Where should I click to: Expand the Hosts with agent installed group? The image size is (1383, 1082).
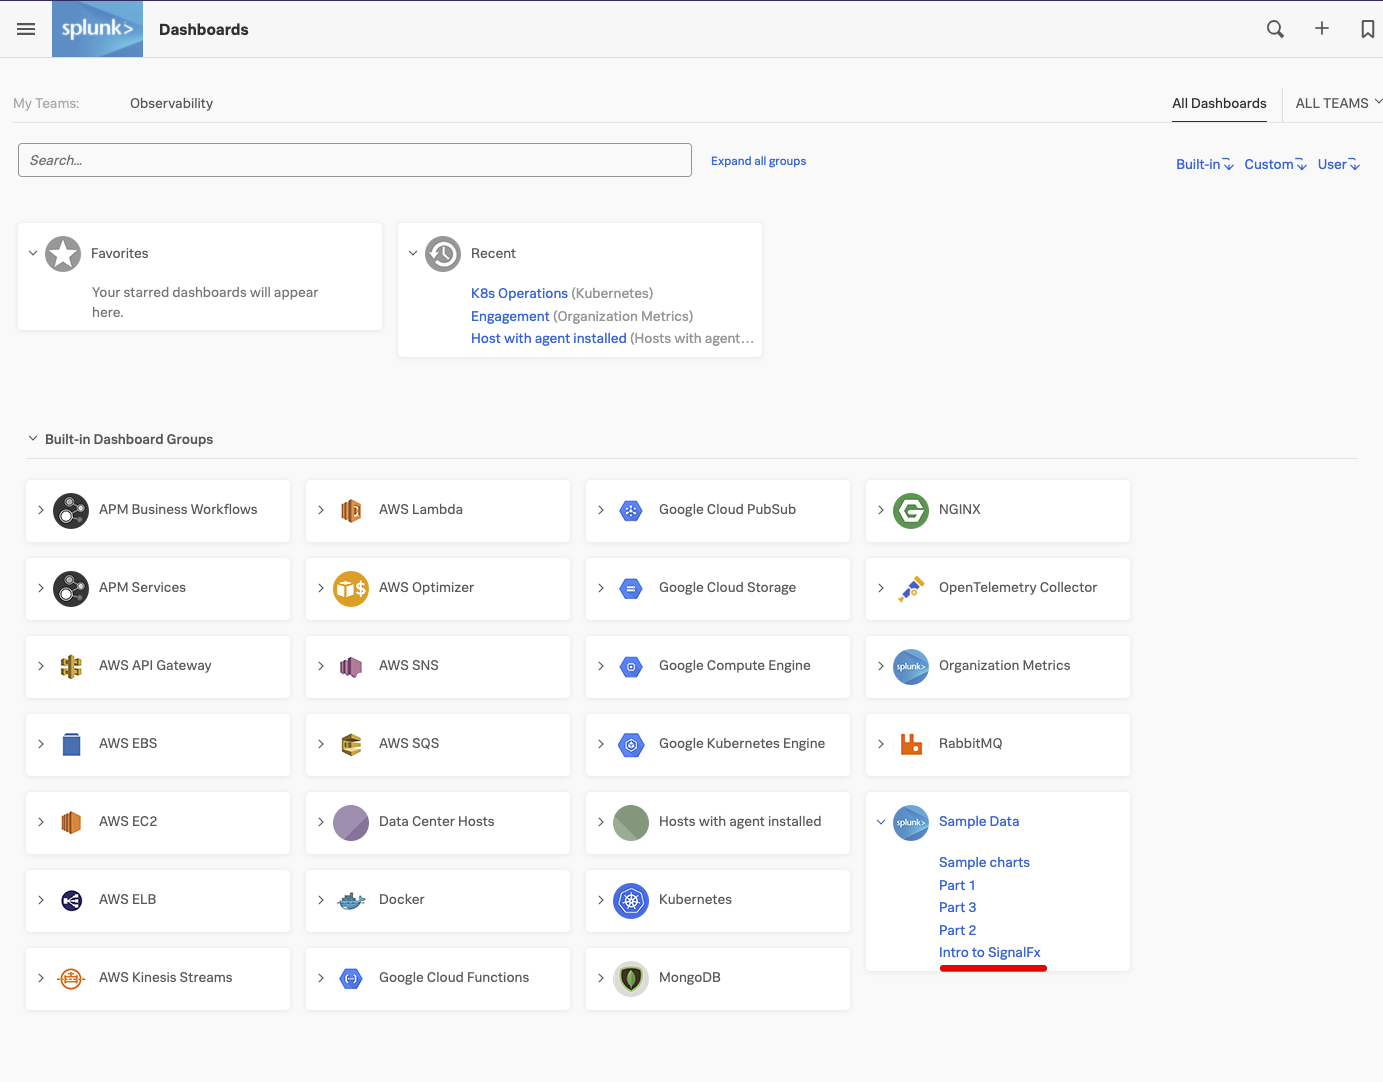click(601, 822)
